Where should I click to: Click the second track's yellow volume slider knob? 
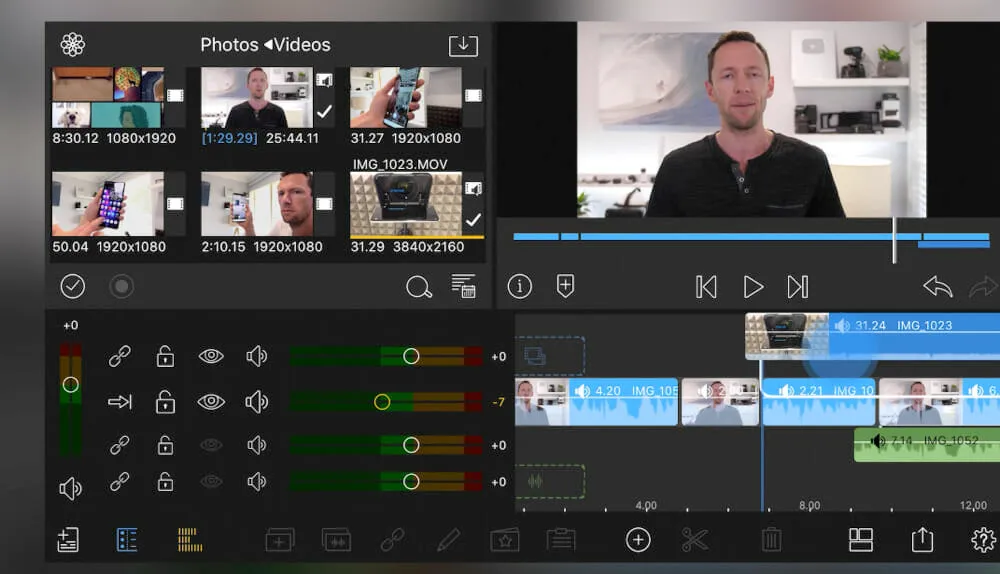[x=381, y=402]
